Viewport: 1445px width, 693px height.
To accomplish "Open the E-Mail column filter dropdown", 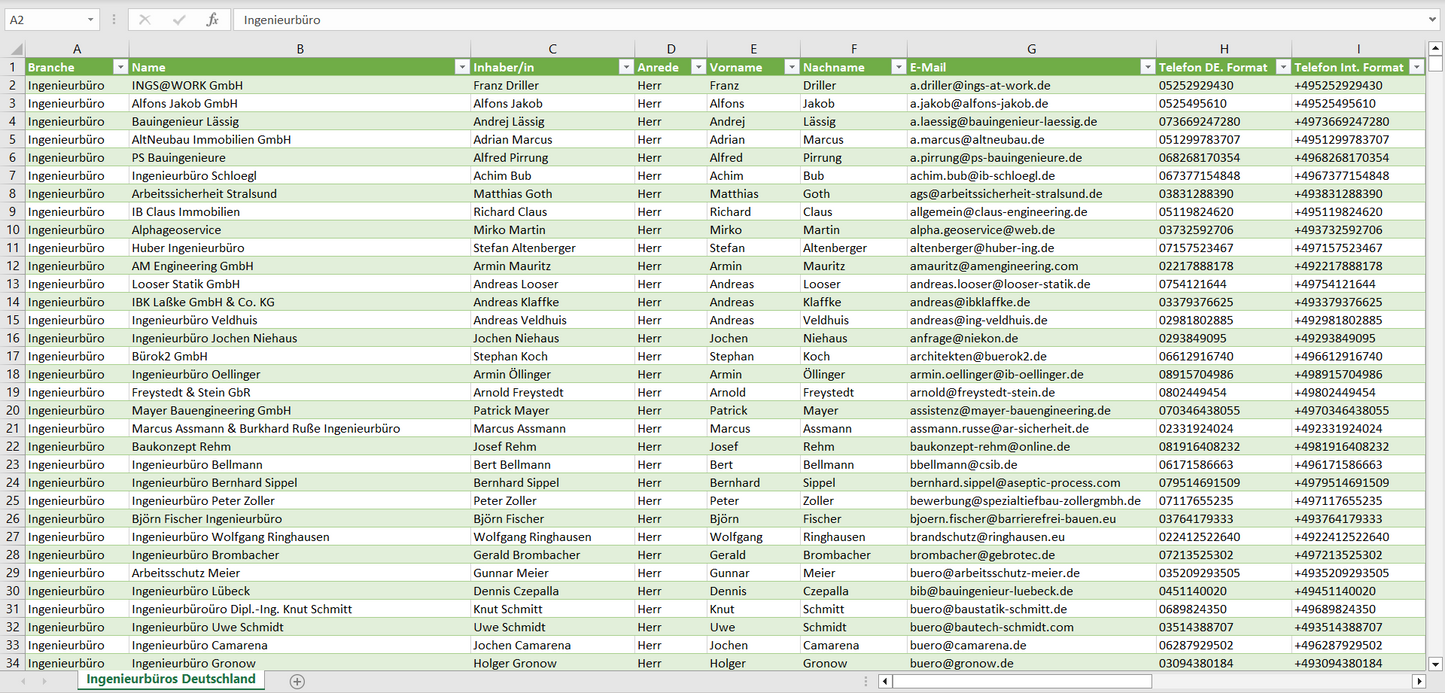I will click(x=1146, y=67).
